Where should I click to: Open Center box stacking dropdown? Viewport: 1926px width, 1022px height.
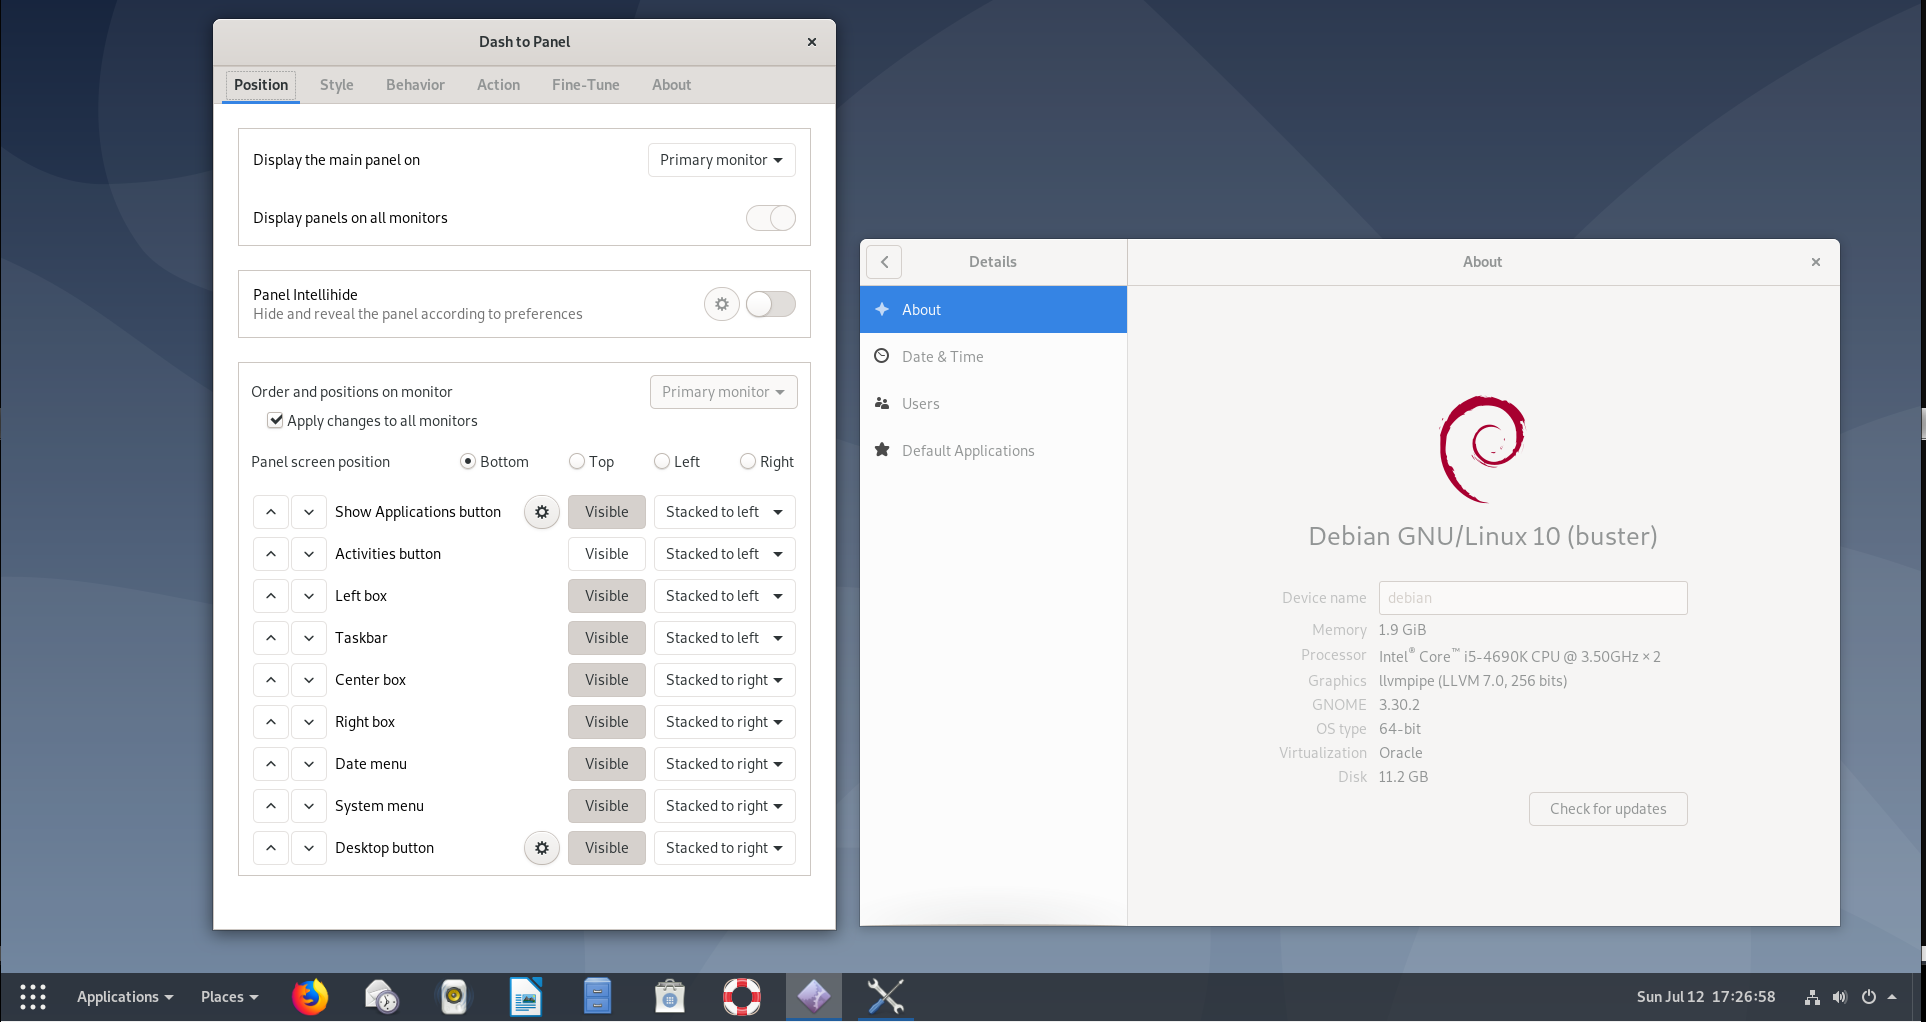coord(725,680)
